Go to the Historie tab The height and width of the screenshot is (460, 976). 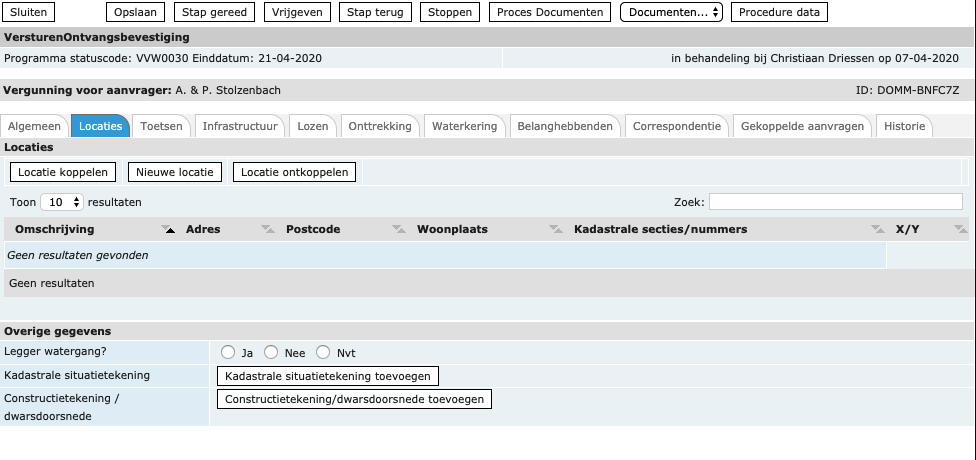904,127
